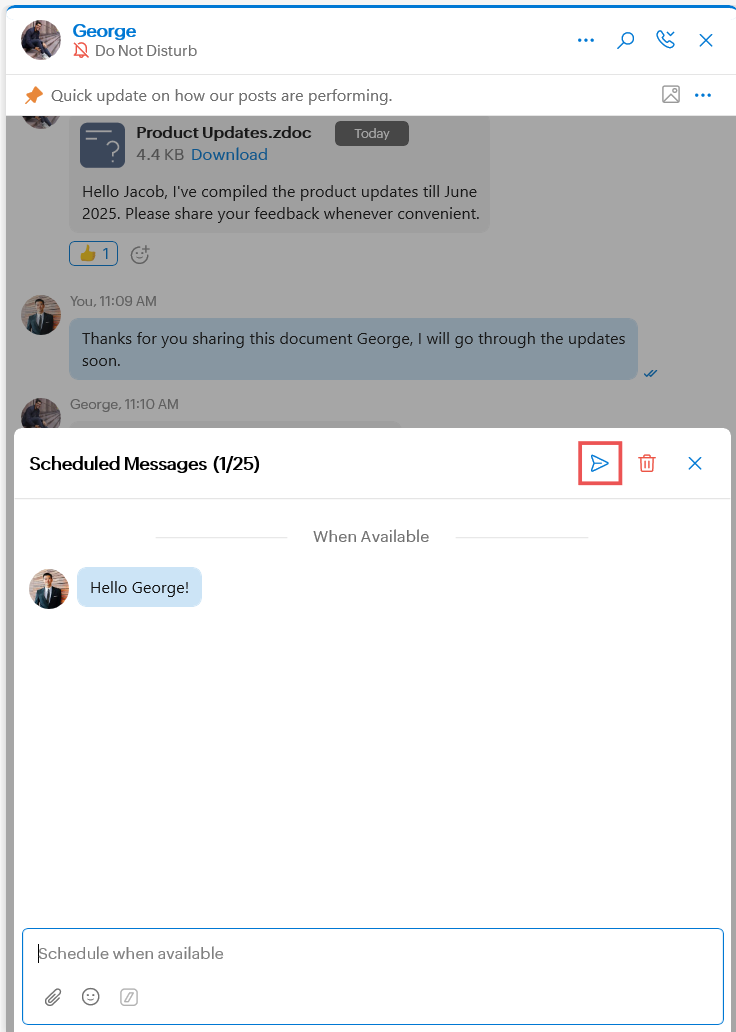Send the scheduled message now
This screenshot has width=736, height=1032.
[600, 463]
